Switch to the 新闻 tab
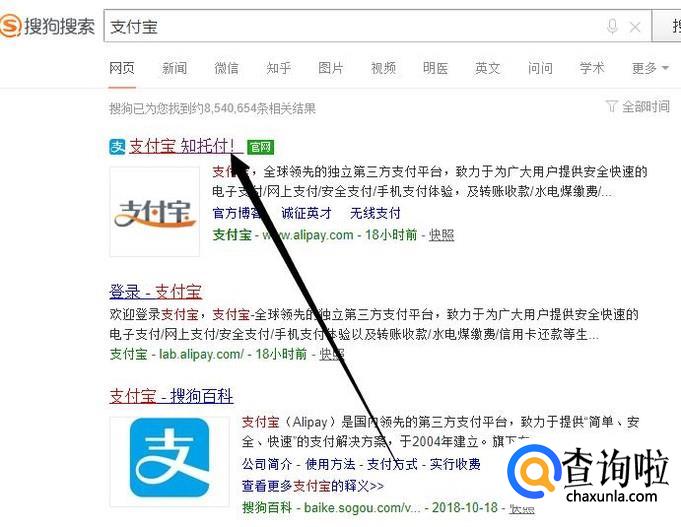This screenshot has width=681, height=527. coord(174,68)
